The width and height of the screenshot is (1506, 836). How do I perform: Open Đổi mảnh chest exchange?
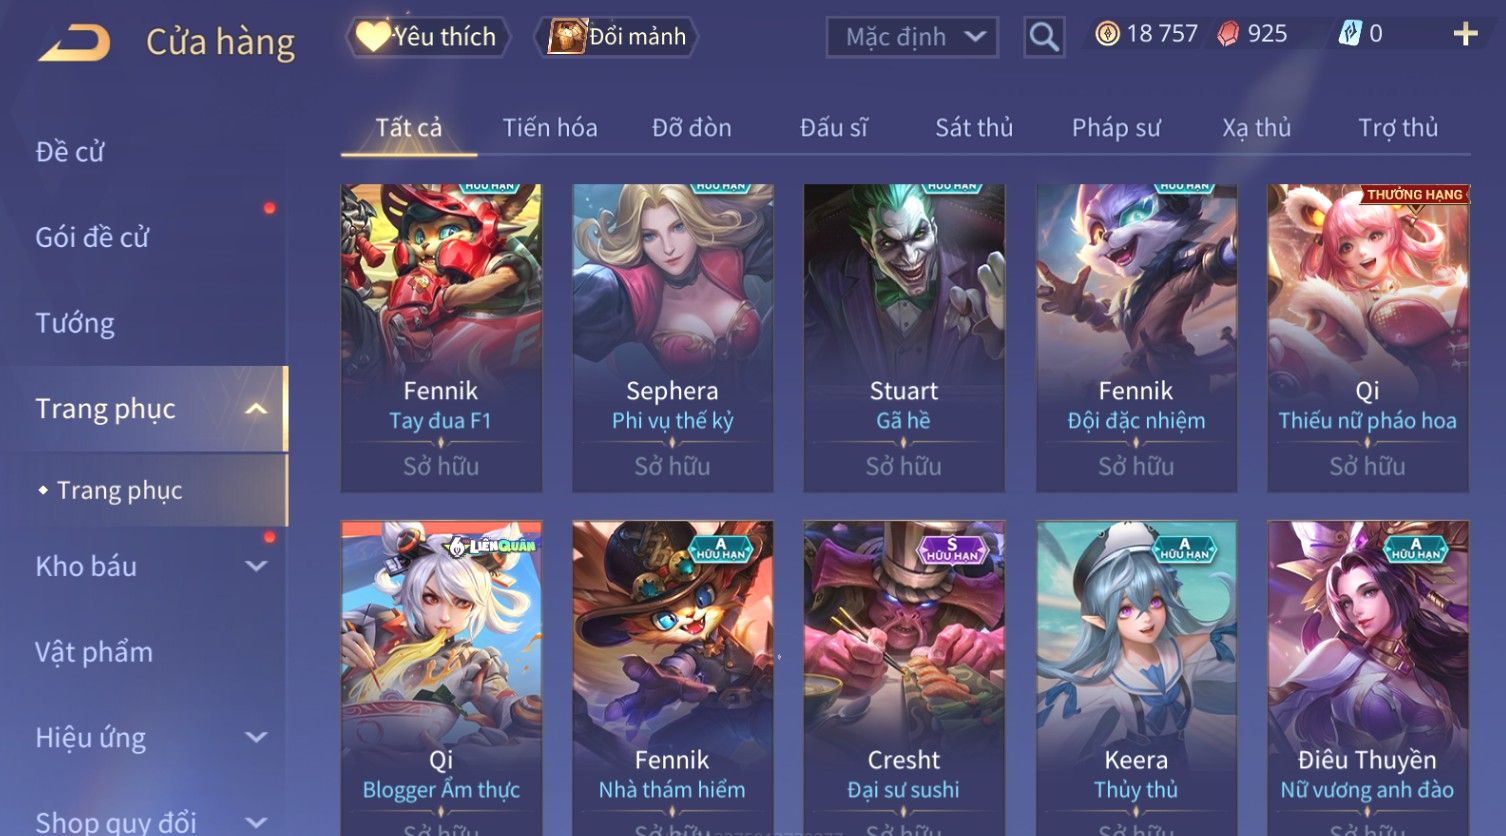tap(617, 37)
